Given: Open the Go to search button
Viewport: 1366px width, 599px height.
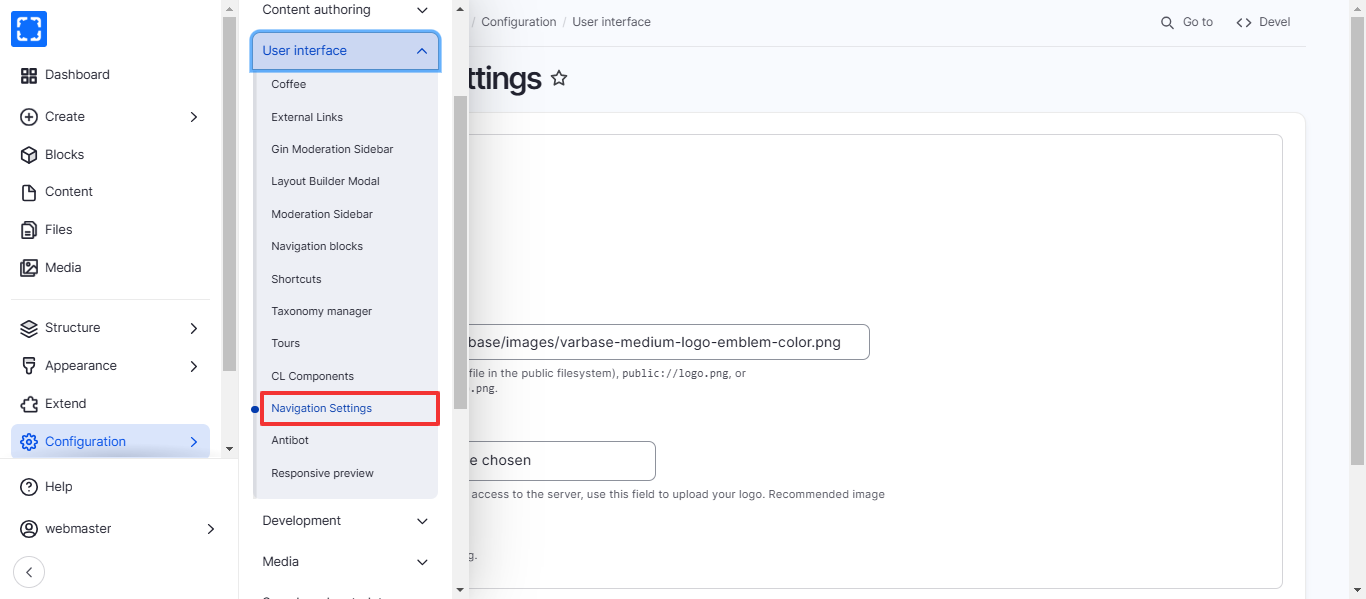Looking at the screenshot, I should tap(1187, 22).
